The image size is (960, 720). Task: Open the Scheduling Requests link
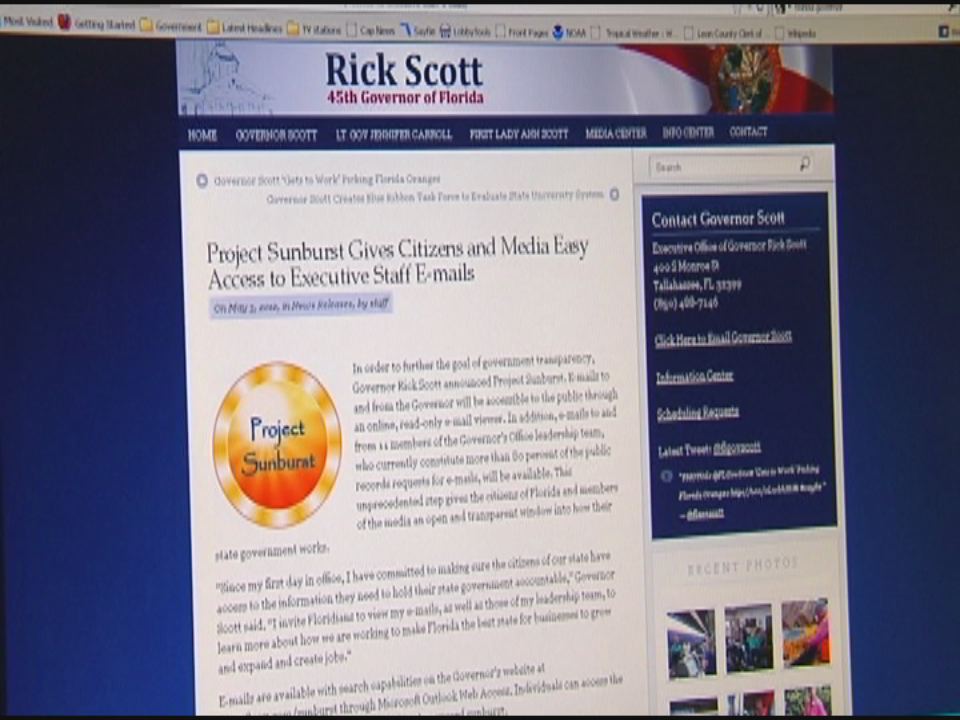tap(698, 413)
